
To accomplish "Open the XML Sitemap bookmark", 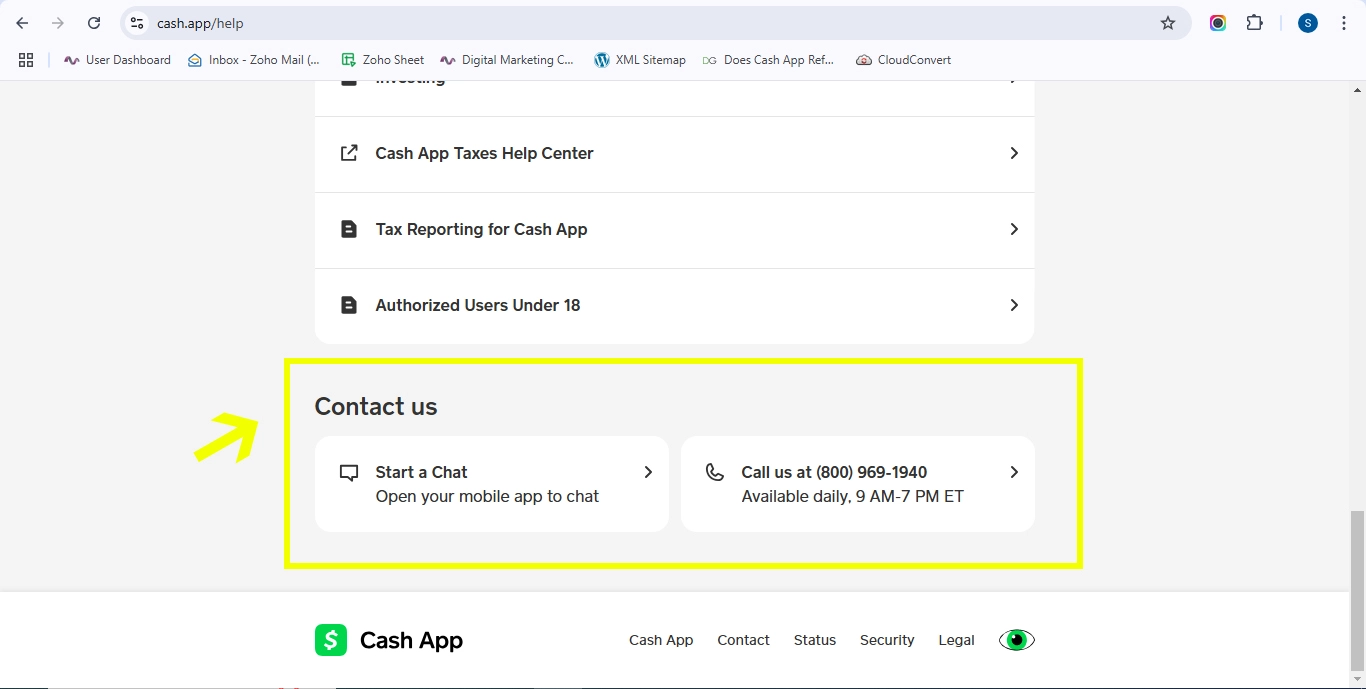I will pos(640,60).
